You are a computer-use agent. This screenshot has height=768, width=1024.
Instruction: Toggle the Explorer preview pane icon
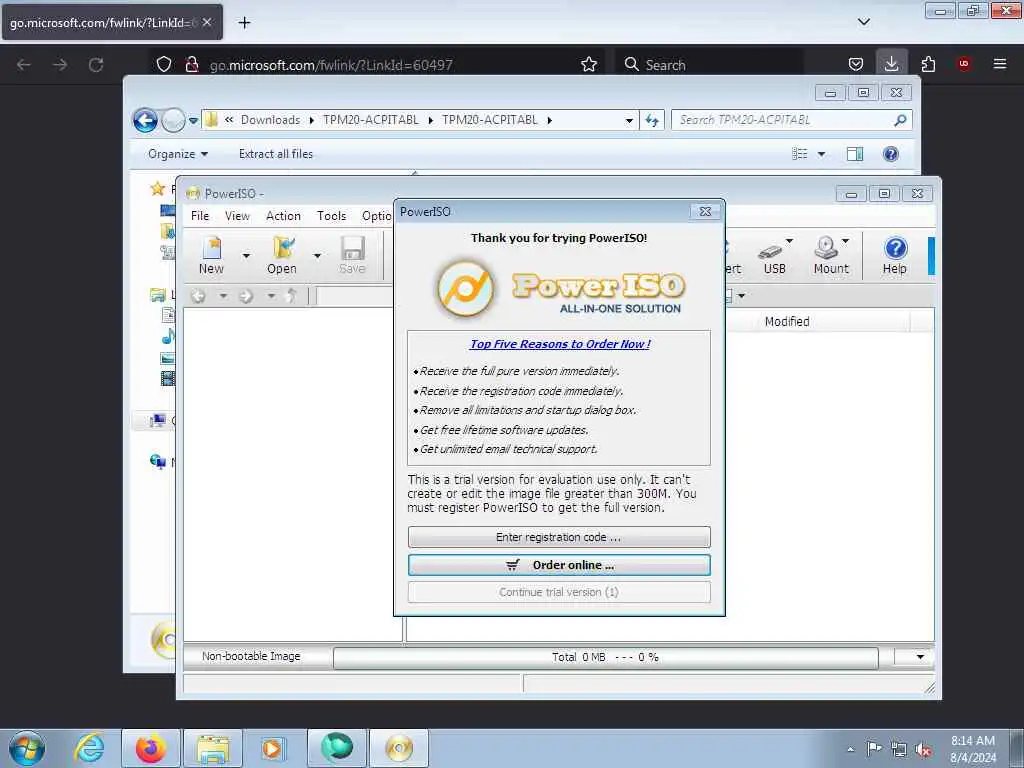coord(855,154)
